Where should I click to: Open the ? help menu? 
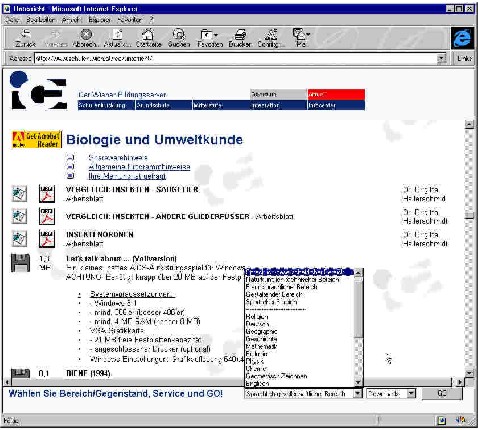coord(152,20)
